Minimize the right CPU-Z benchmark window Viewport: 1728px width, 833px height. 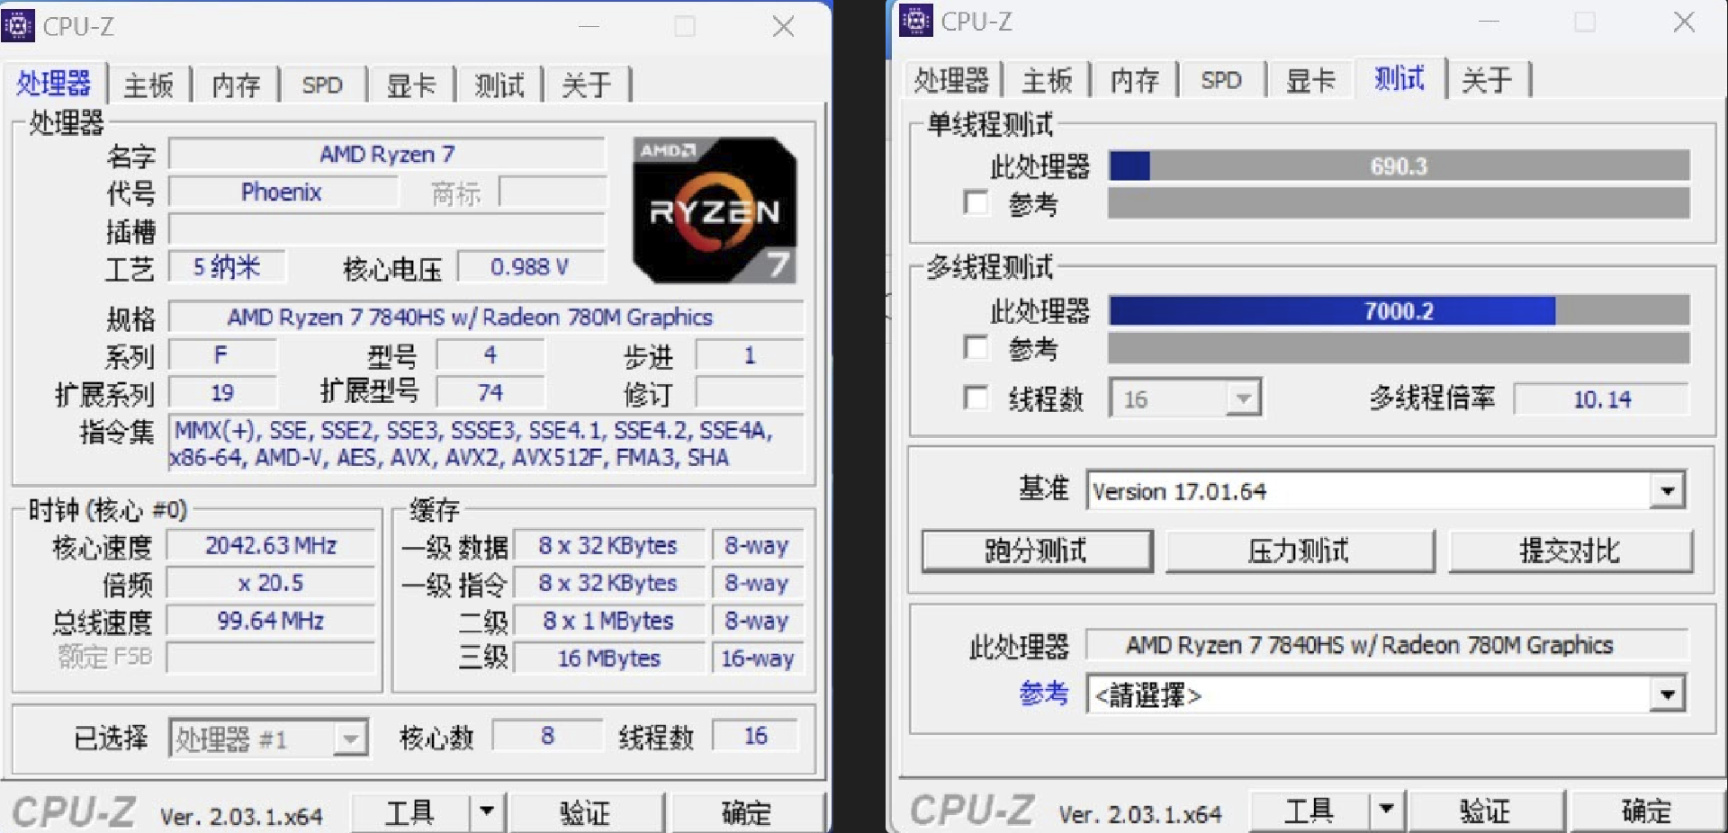pos(1489,22)
